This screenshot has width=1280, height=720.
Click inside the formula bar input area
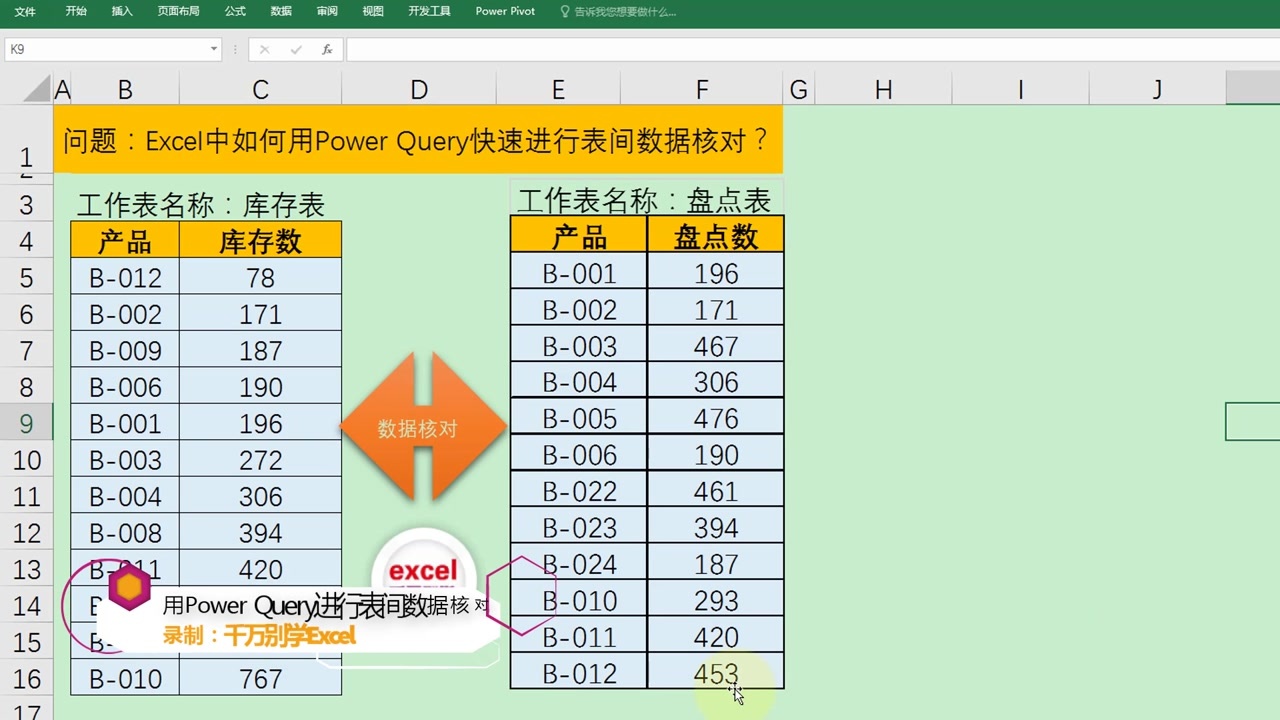click(x=812, y=49)
